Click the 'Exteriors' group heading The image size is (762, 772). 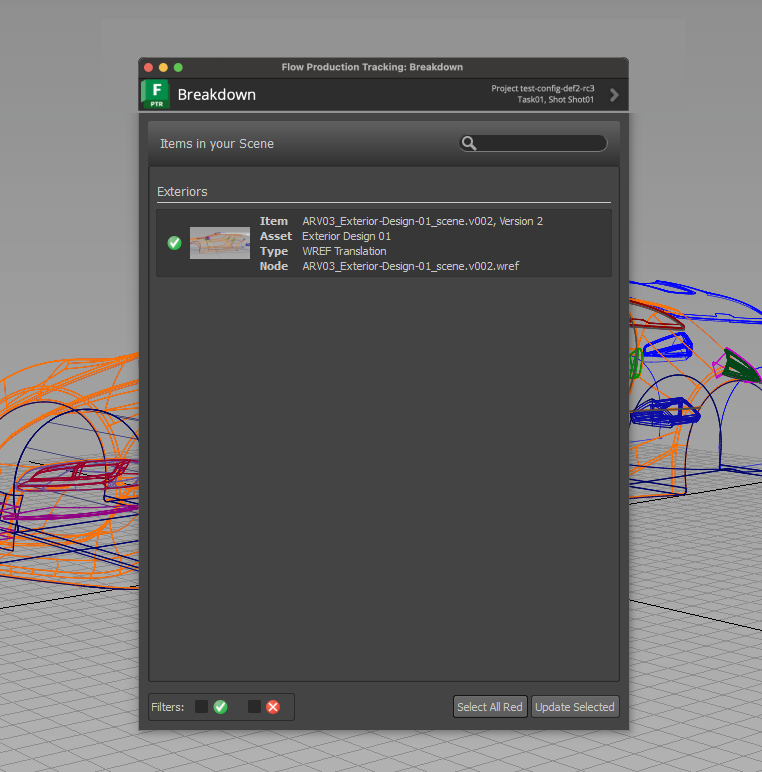coord(182,192)
